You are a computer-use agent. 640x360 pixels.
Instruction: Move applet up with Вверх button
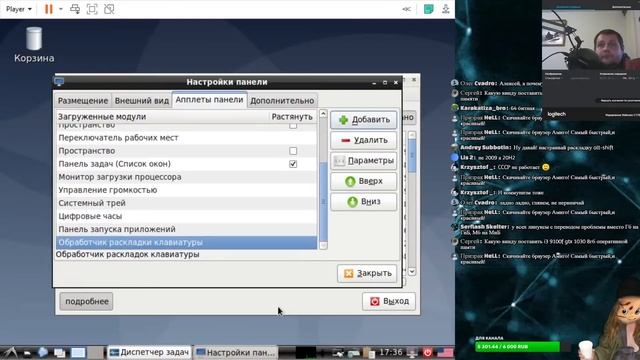coord(363,181)
